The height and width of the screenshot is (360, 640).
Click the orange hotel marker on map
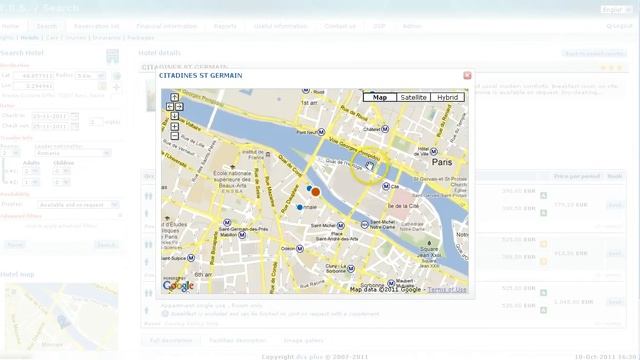tap(316, 192)
